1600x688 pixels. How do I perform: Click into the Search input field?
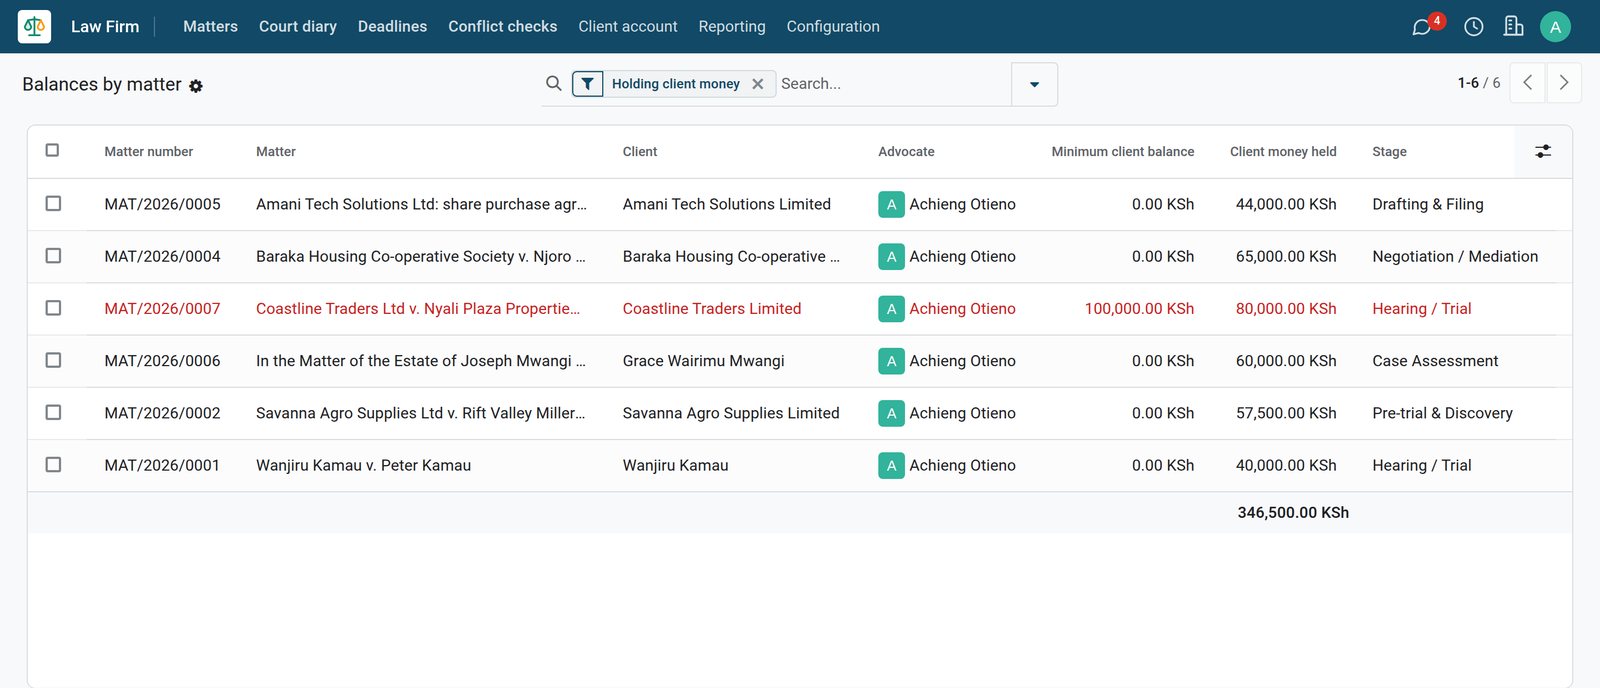coord(893,84)
